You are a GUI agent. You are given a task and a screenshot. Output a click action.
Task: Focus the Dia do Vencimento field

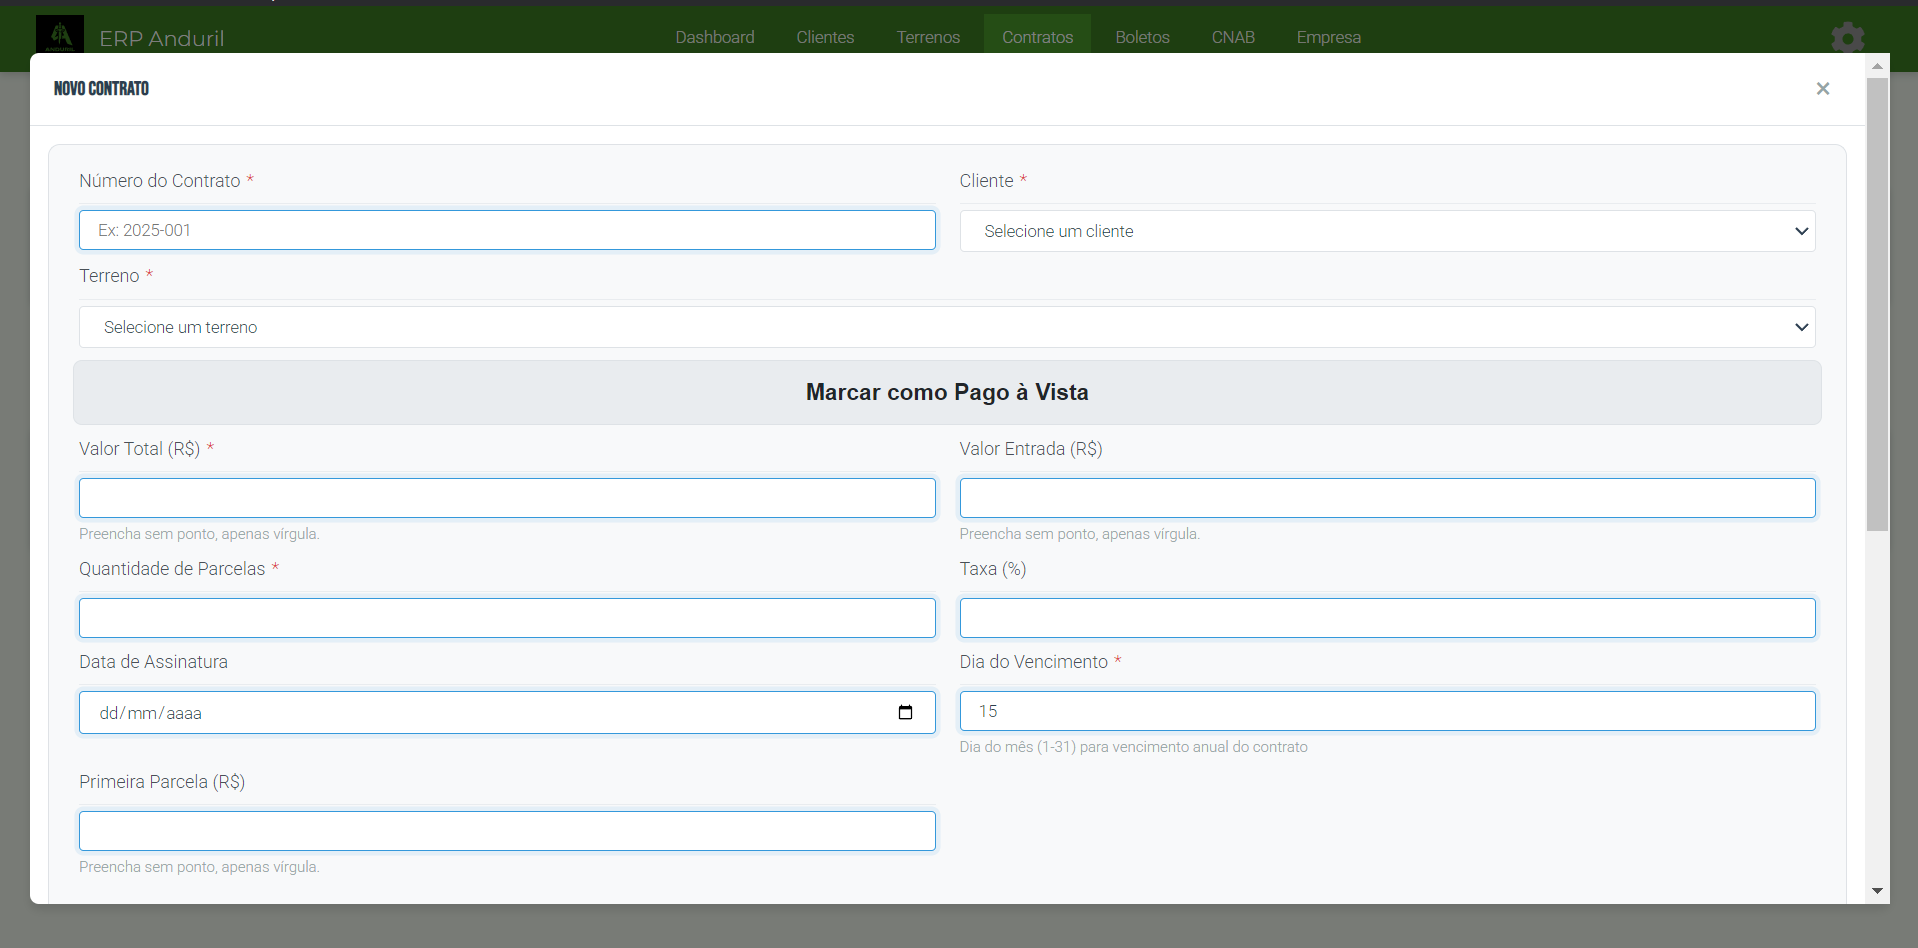(1386, 711)
